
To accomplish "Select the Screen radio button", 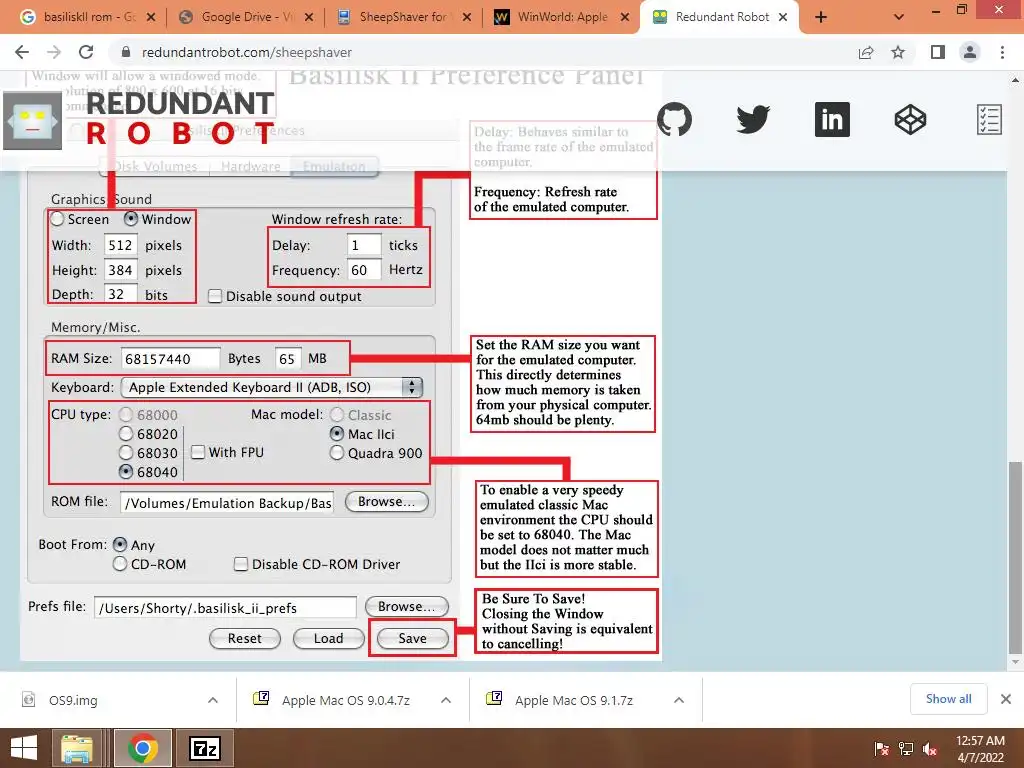I will [57, 219].
